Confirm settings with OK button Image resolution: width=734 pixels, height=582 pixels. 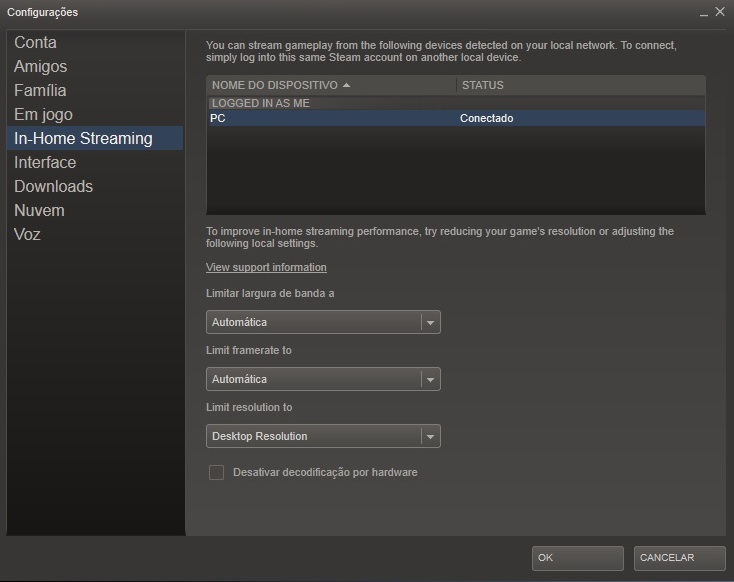click(578, 558)
